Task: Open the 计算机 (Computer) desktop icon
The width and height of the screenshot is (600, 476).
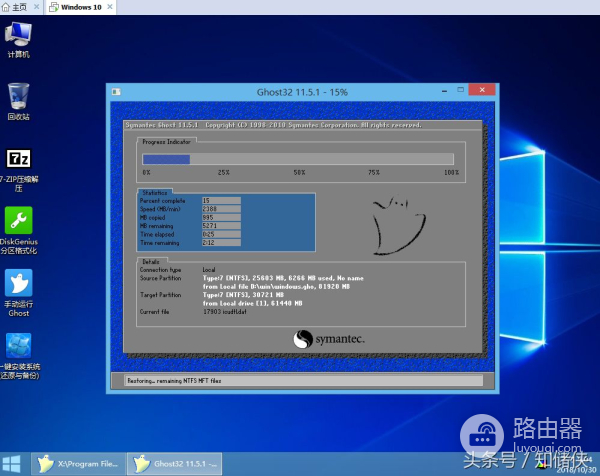Action: 18,36
